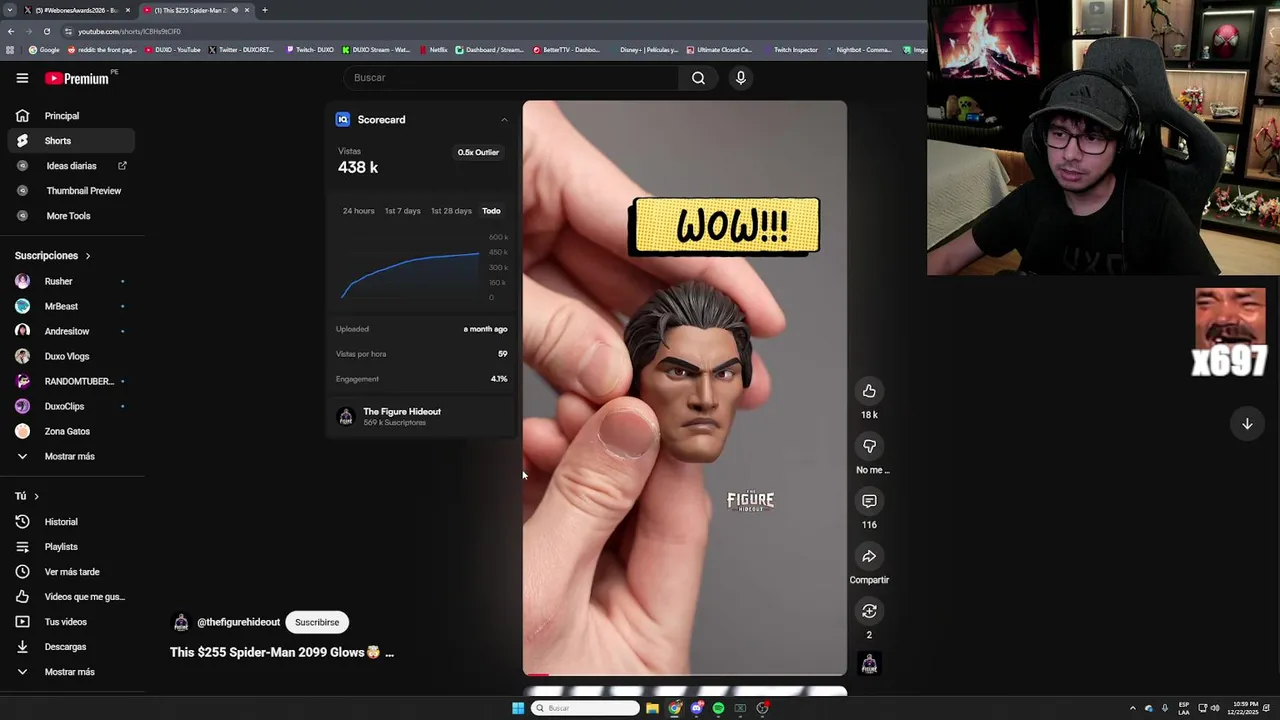Open the Netflix bookmark

434,50
